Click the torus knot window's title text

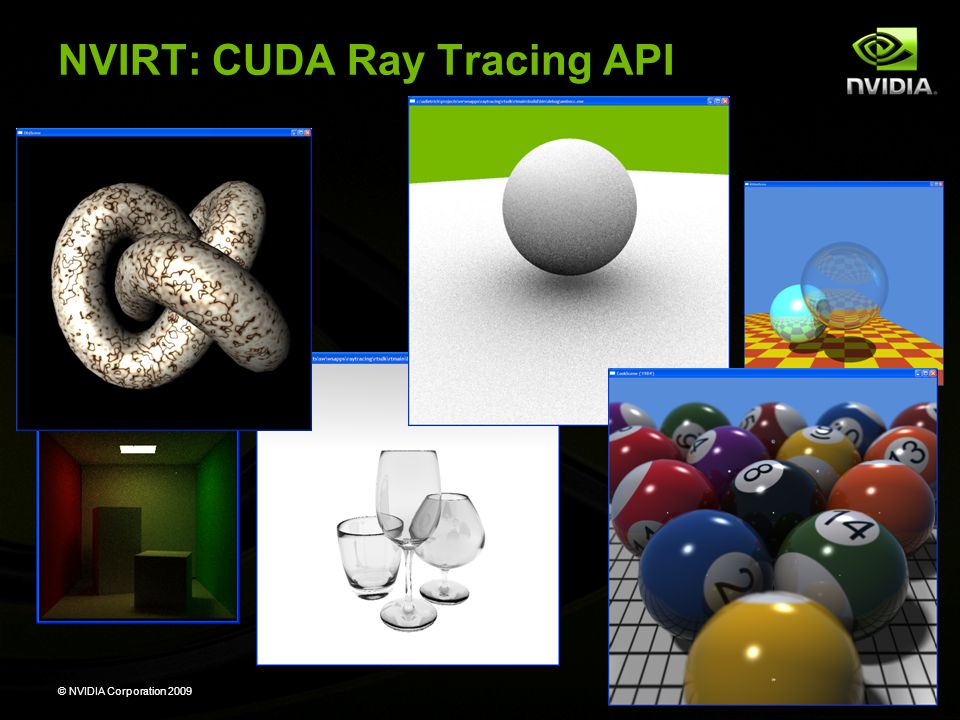coord(32,132)
